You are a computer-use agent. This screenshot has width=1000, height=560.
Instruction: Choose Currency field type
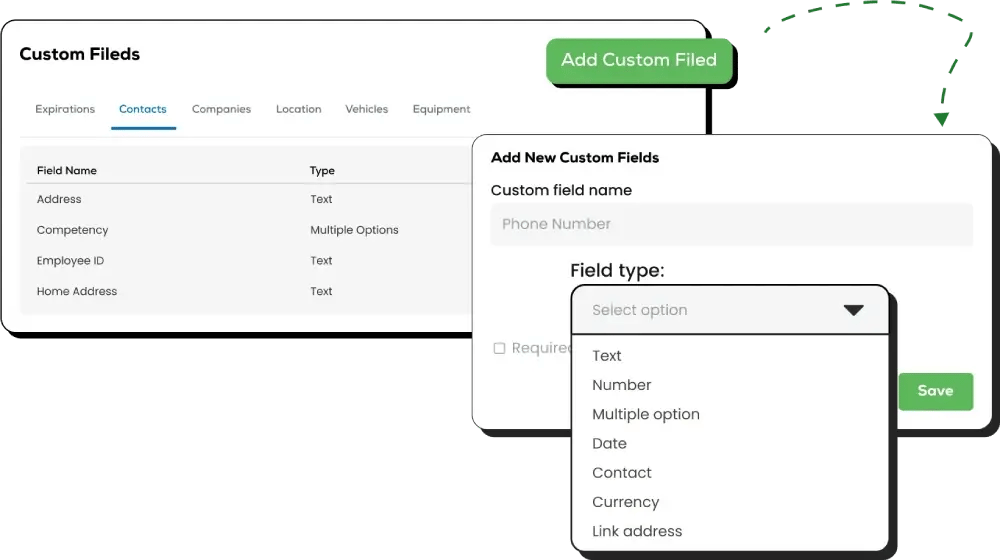click(x=626, y=503)
